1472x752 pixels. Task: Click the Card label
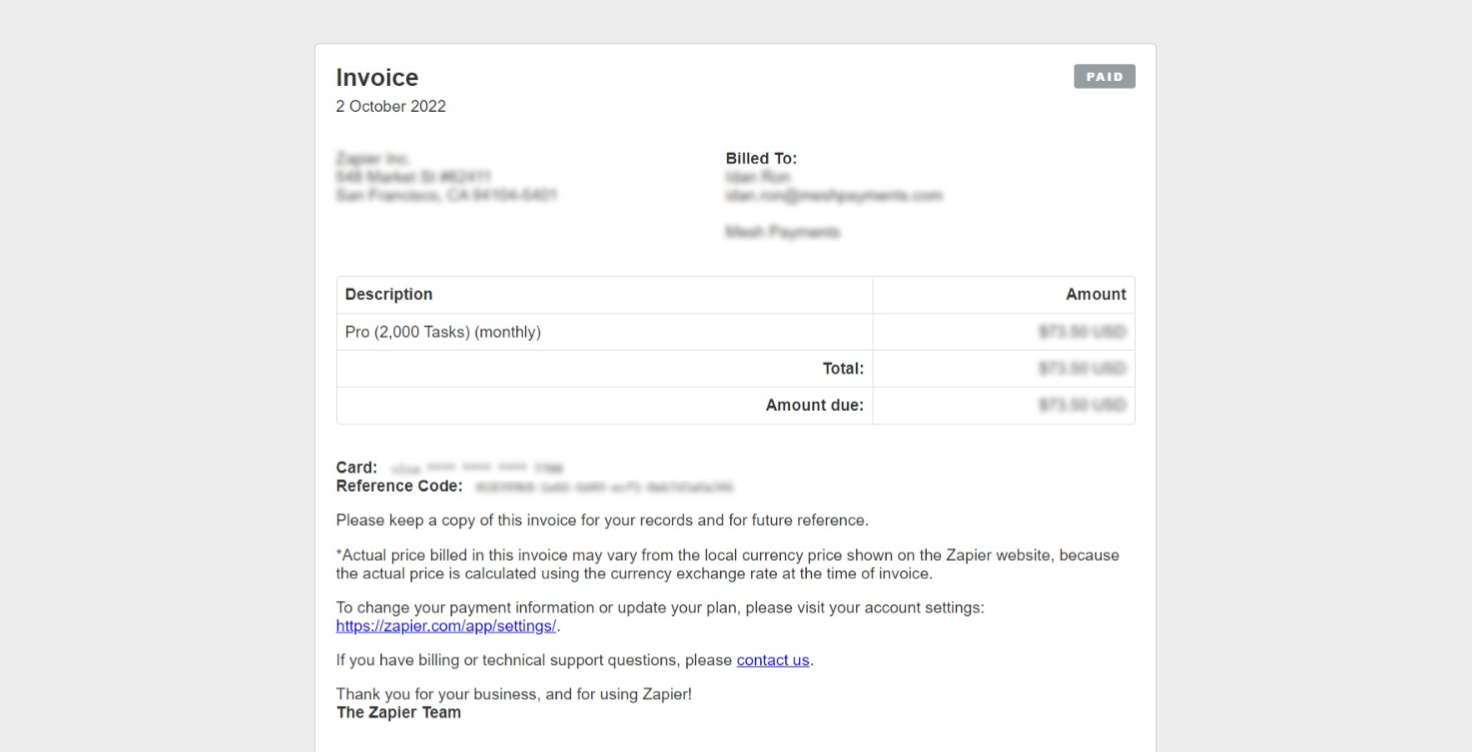[356, 467]
